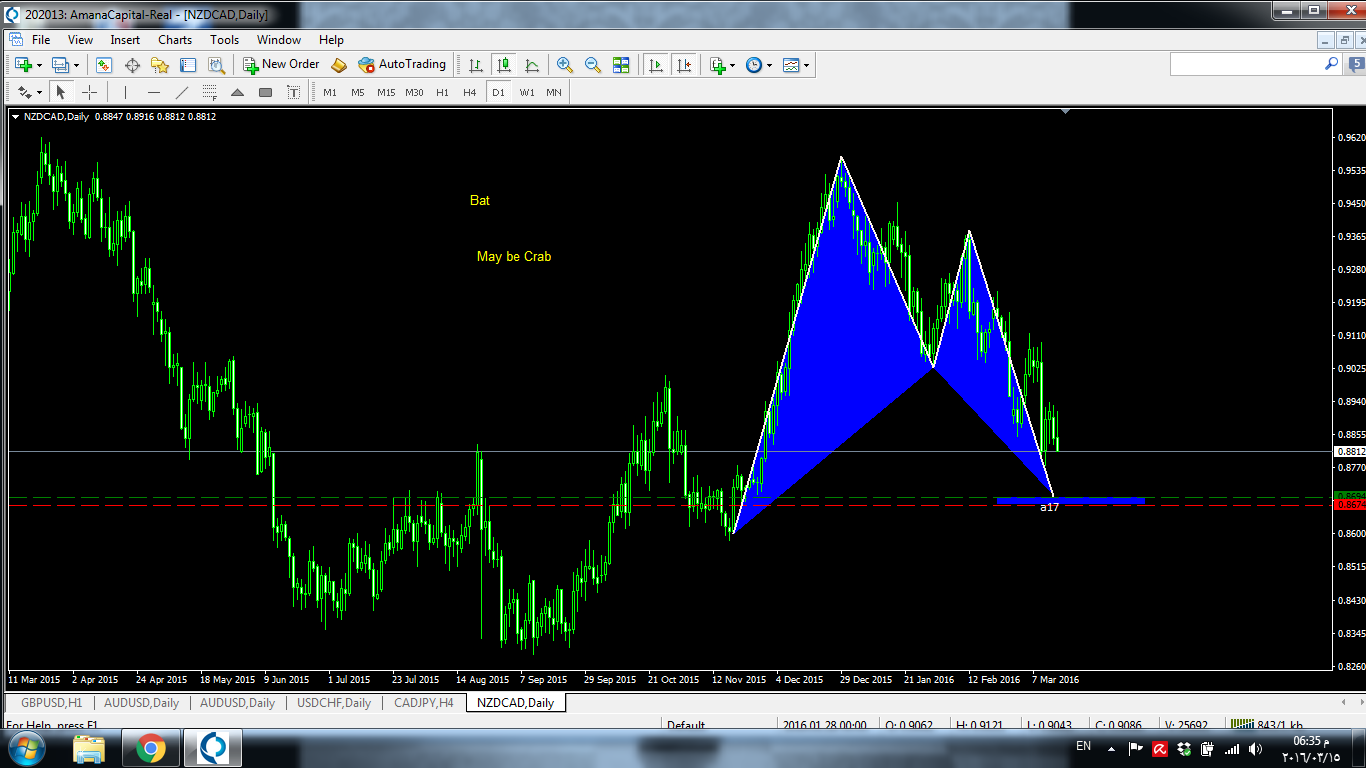Zoom out of the chart
1366x768 pixels.
(593, 64)
